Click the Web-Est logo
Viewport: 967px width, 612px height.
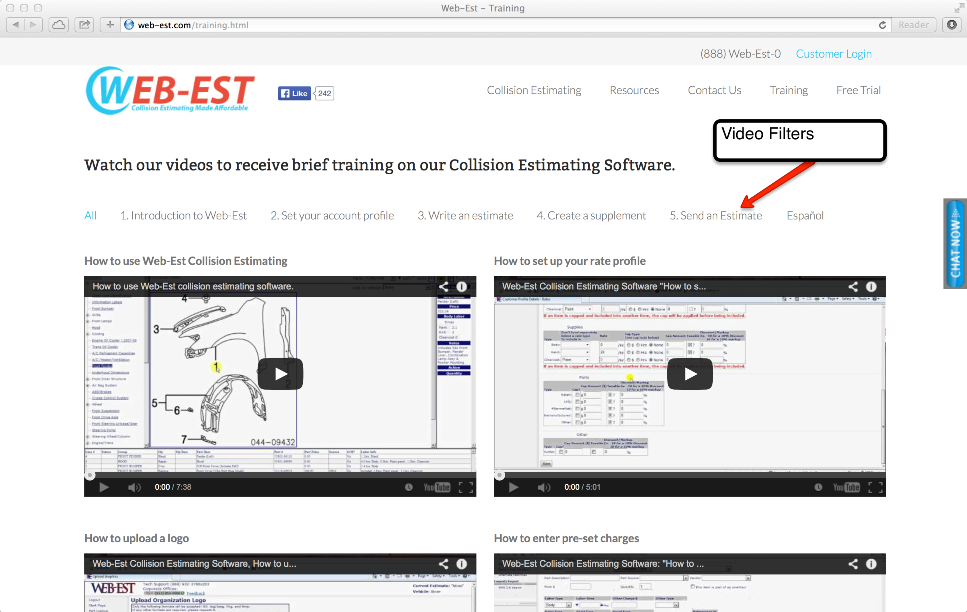[x=170, y=90]
